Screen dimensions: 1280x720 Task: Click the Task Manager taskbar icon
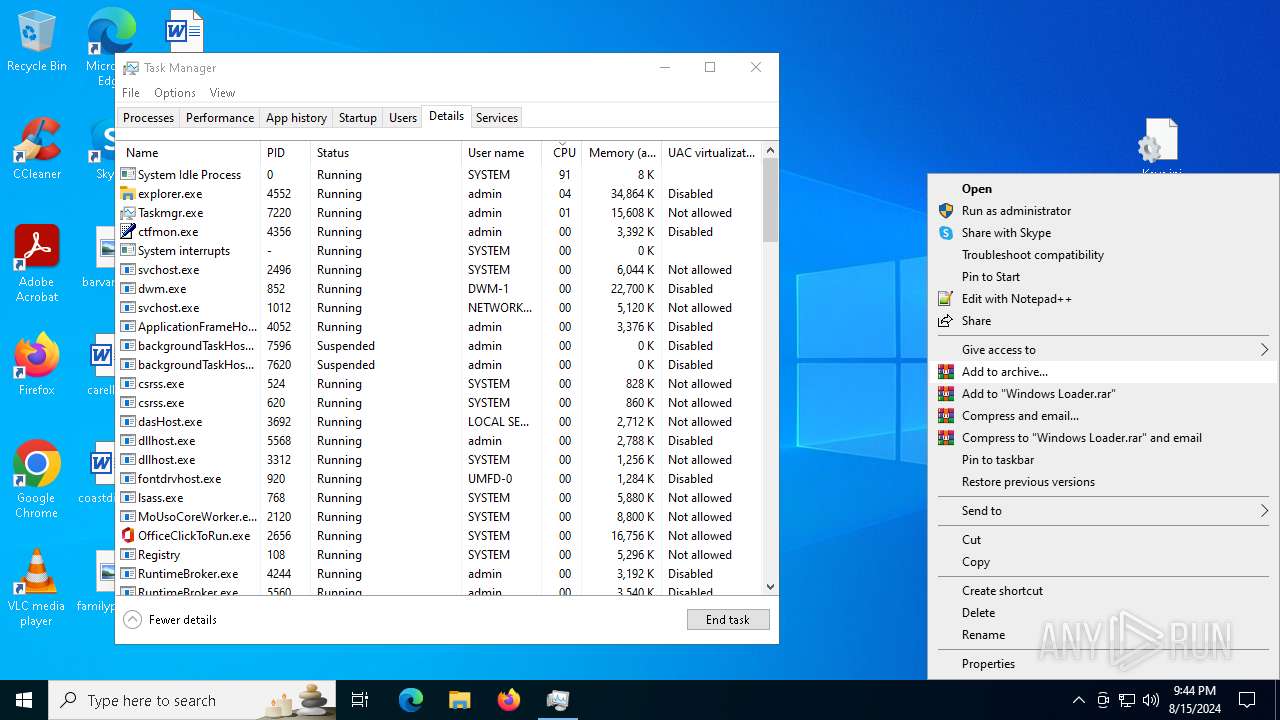click(x=558, y=700)
